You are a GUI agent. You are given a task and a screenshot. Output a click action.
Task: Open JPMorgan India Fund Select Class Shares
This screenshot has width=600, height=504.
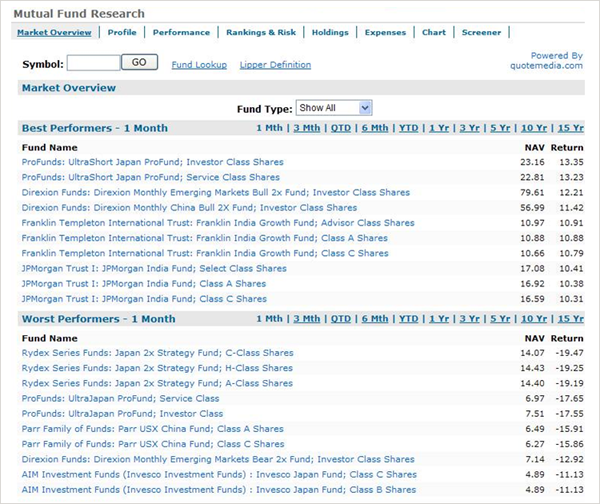point(154,268)
